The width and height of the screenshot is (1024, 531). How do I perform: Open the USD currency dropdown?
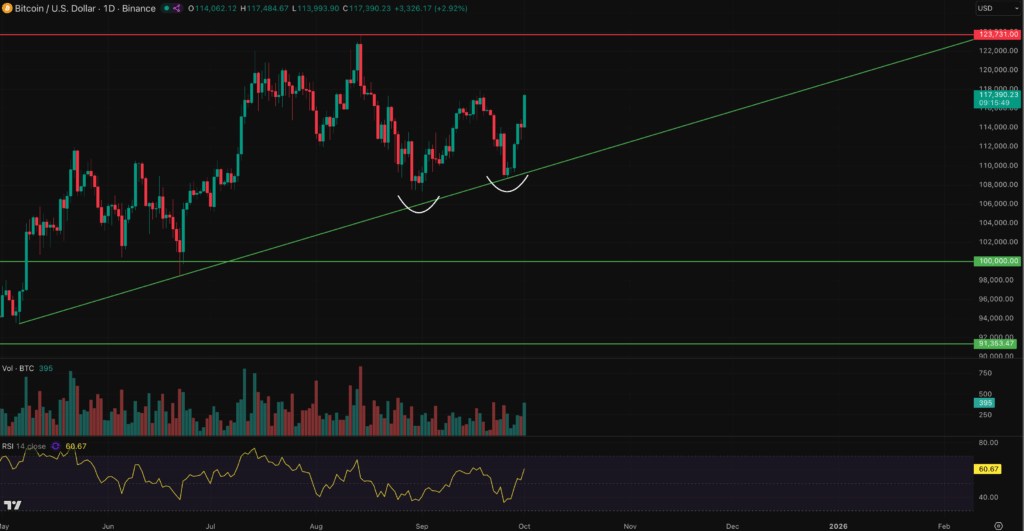coord(998,8)
